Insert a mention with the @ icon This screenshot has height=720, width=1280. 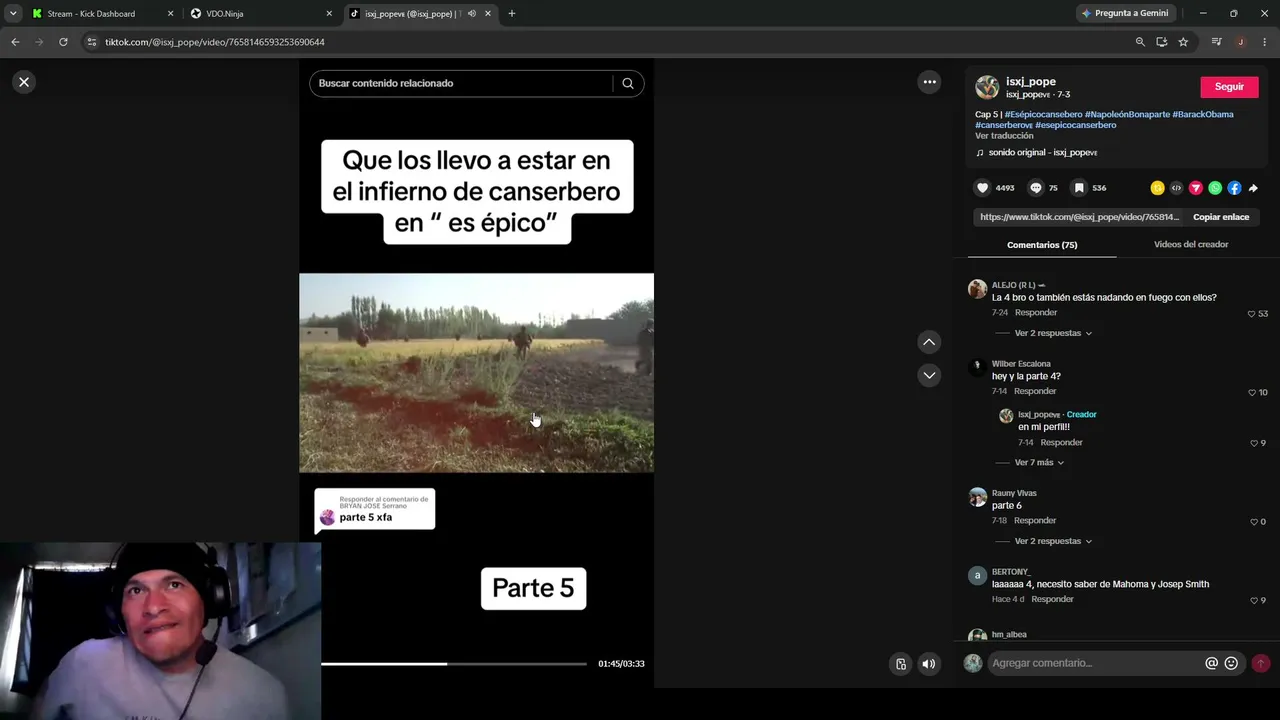pos(1211,663)
